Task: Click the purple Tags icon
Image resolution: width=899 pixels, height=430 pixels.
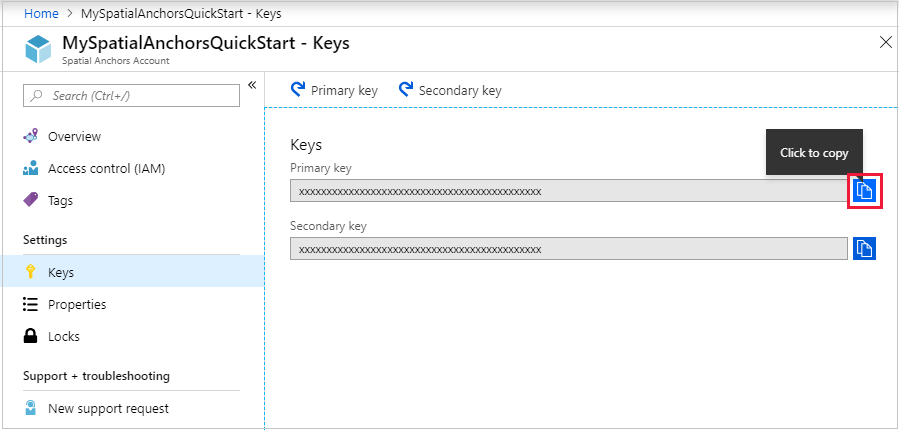Action: (30, 200)
